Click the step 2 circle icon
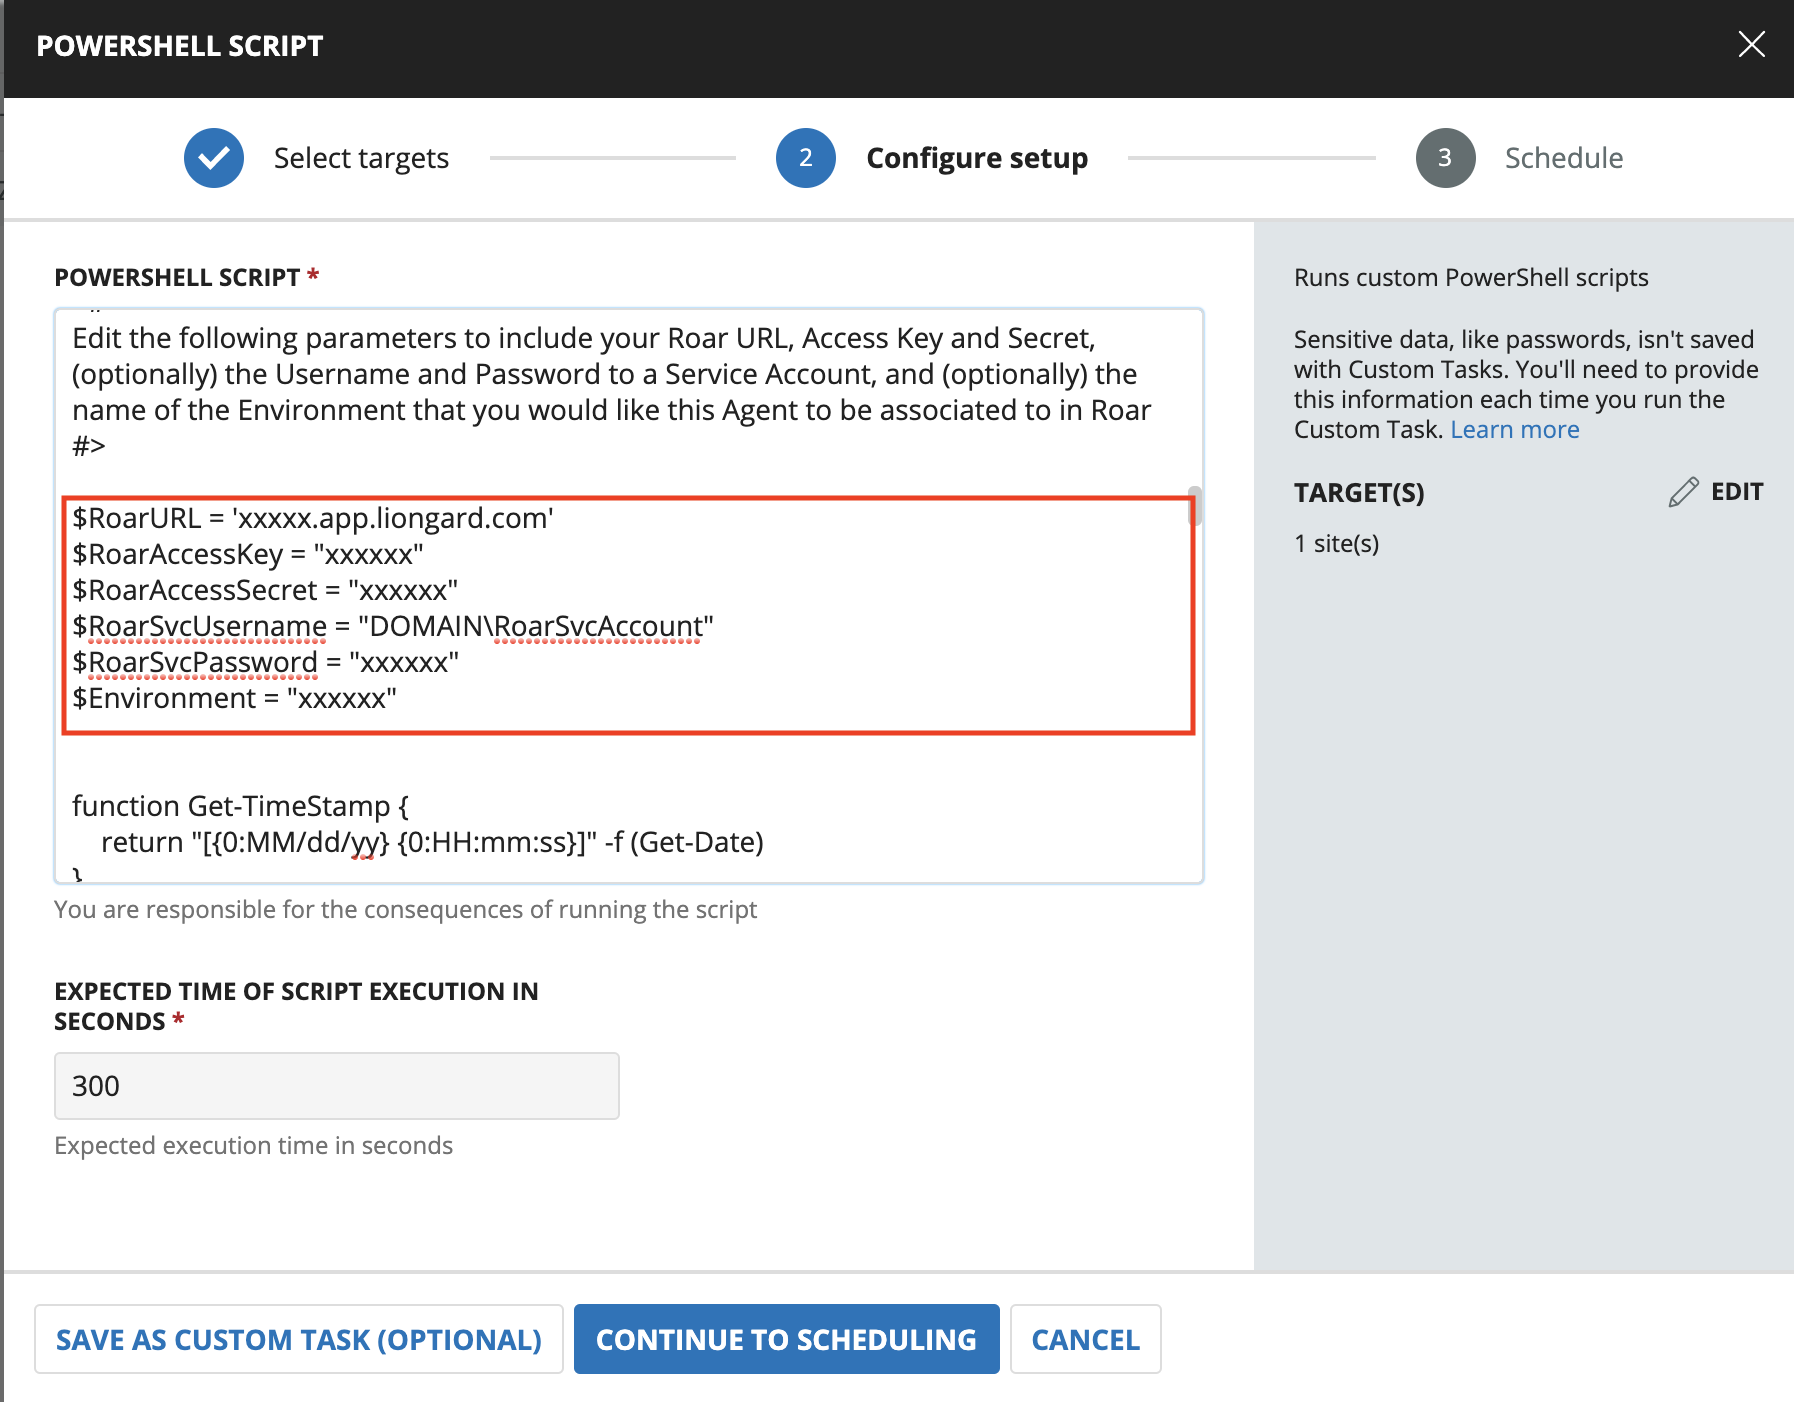Viewport: 1794px width, 1402px height. 806,158
